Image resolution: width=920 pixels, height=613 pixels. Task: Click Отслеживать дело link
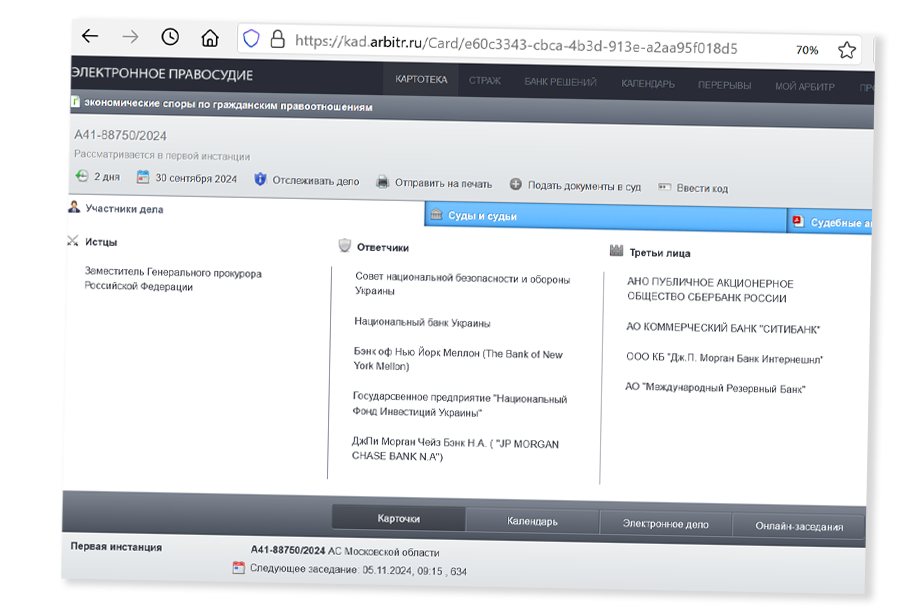tap(316, 181)
